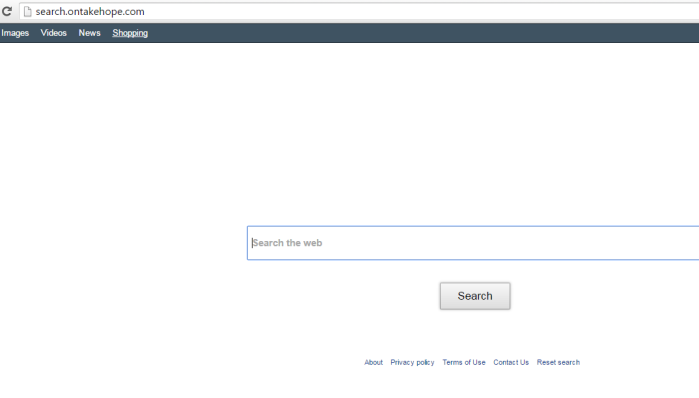This screenshot has width=699, height=398.
Task: Click the Search button
Action: tap(475, 296)
